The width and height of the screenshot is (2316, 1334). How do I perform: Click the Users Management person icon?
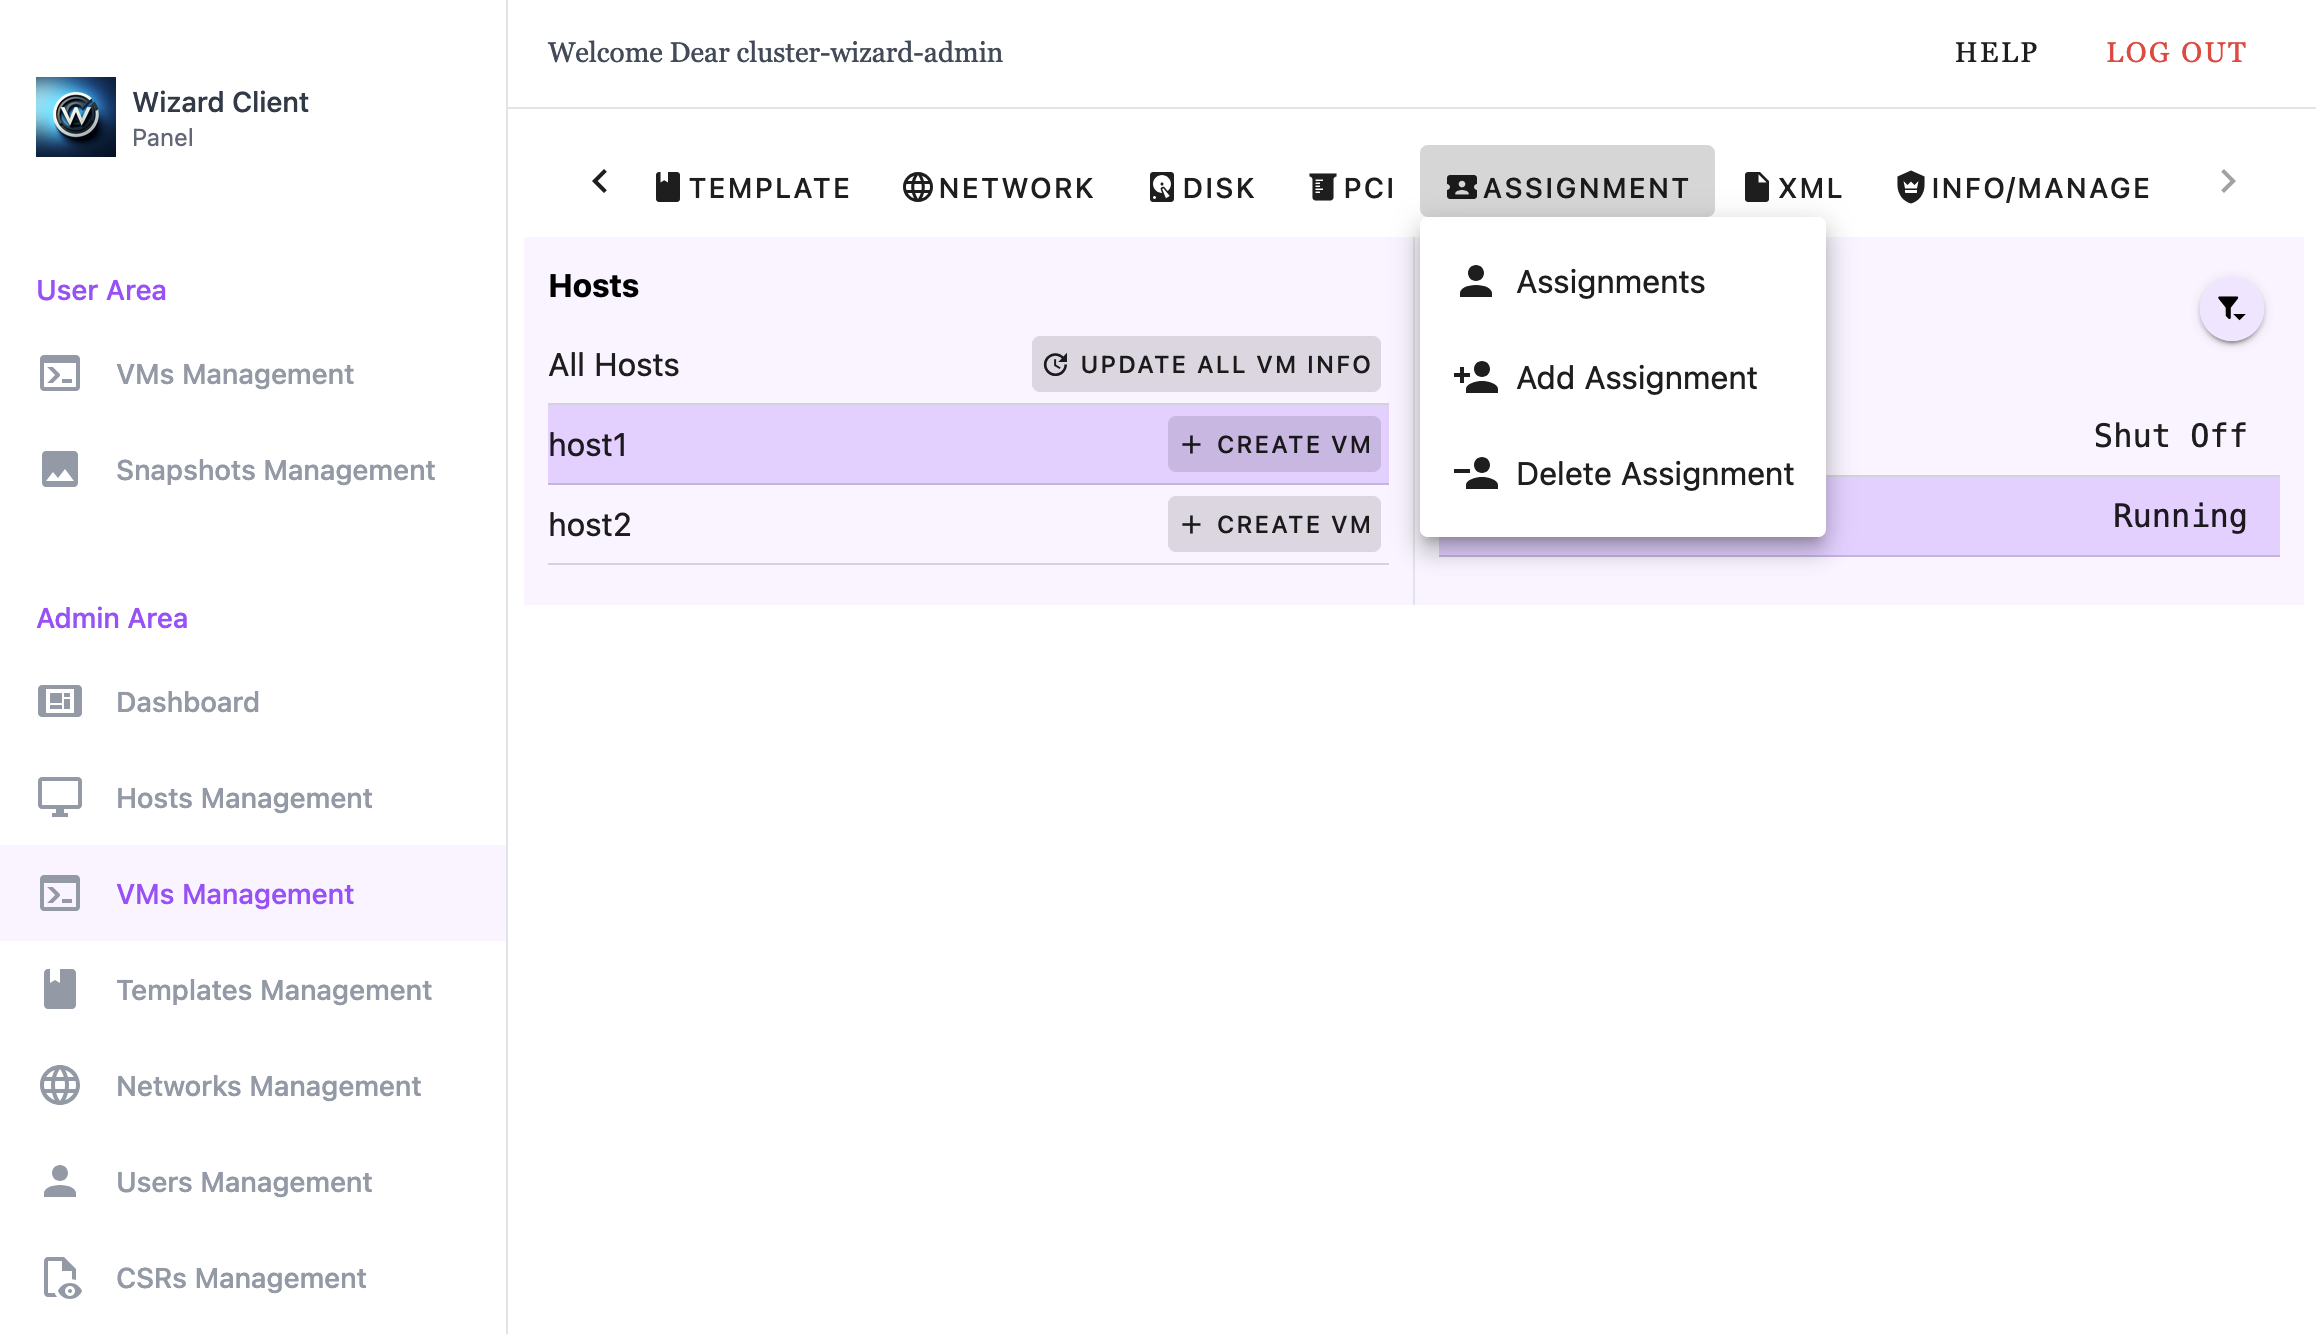point(60,1182)
